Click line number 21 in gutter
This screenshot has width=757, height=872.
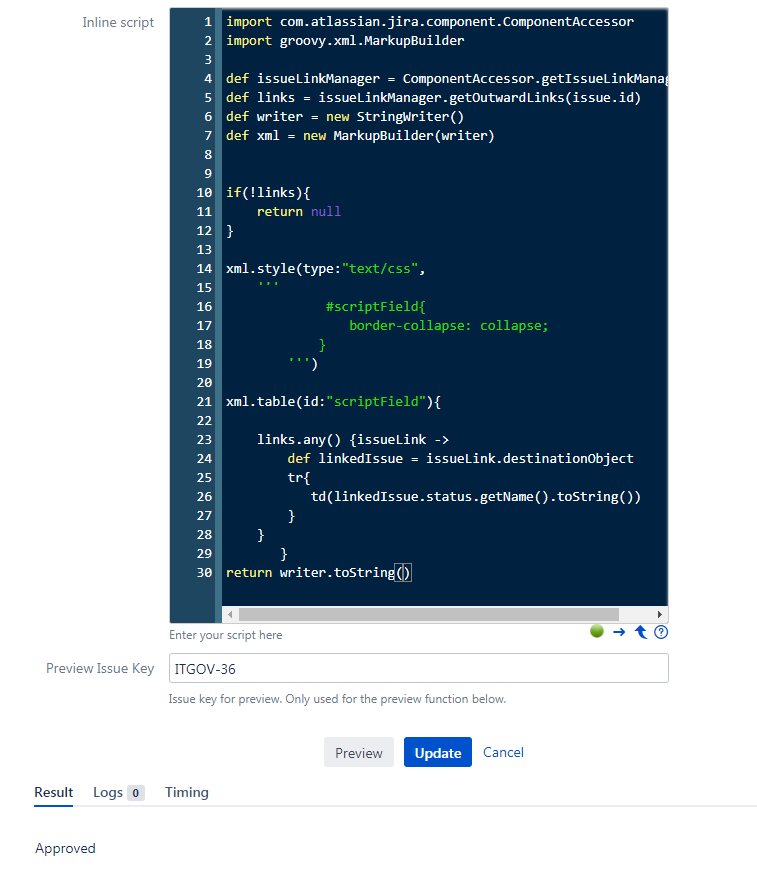[204, 402]
